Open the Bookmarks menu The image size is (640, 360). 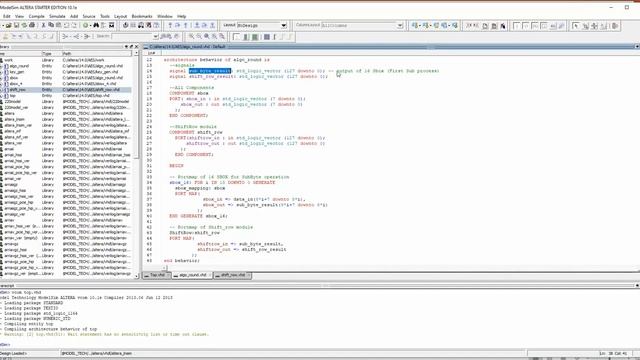[142, 16]
